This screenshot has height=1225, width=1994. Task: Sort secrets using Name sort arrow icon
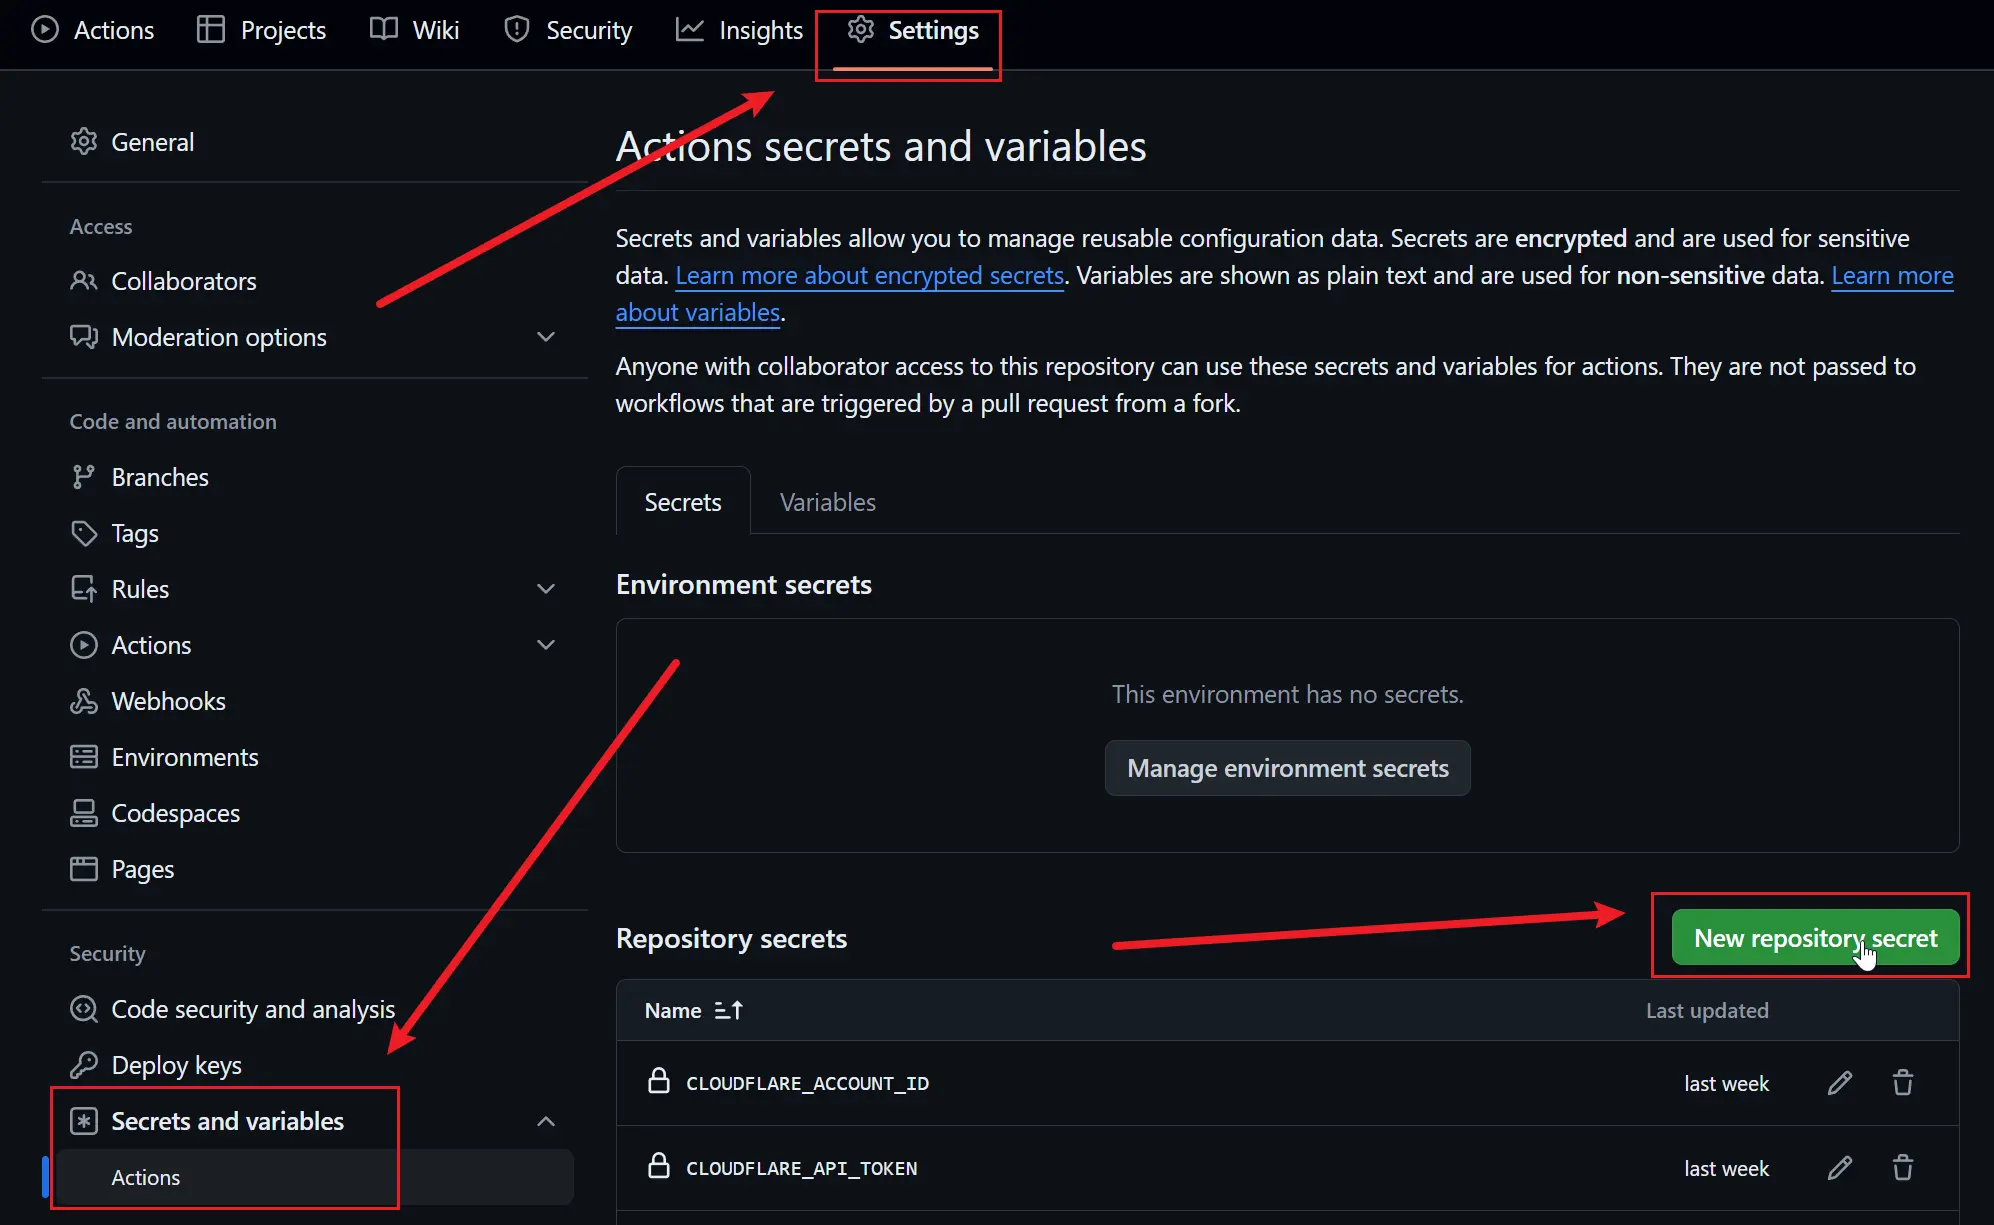(x=729, y=1011)
